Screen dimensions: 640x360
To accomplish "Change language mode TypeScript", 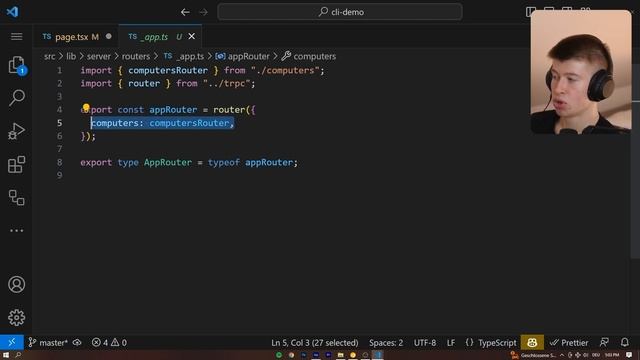I will click(497, 342).
